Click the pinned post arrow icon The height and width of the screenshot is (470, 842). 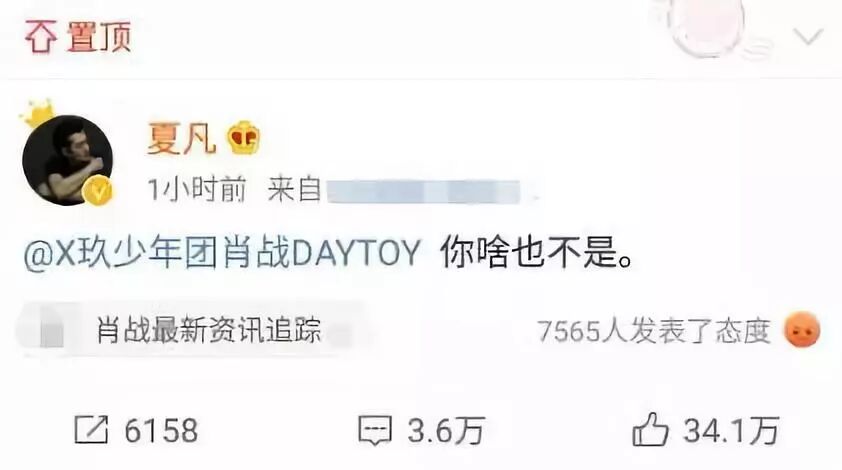[x=41, y=38]
